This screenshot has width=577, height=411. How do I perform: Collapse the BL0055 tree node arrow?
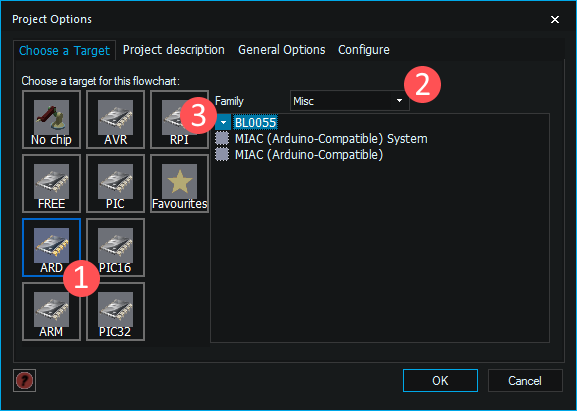[223, 123]
